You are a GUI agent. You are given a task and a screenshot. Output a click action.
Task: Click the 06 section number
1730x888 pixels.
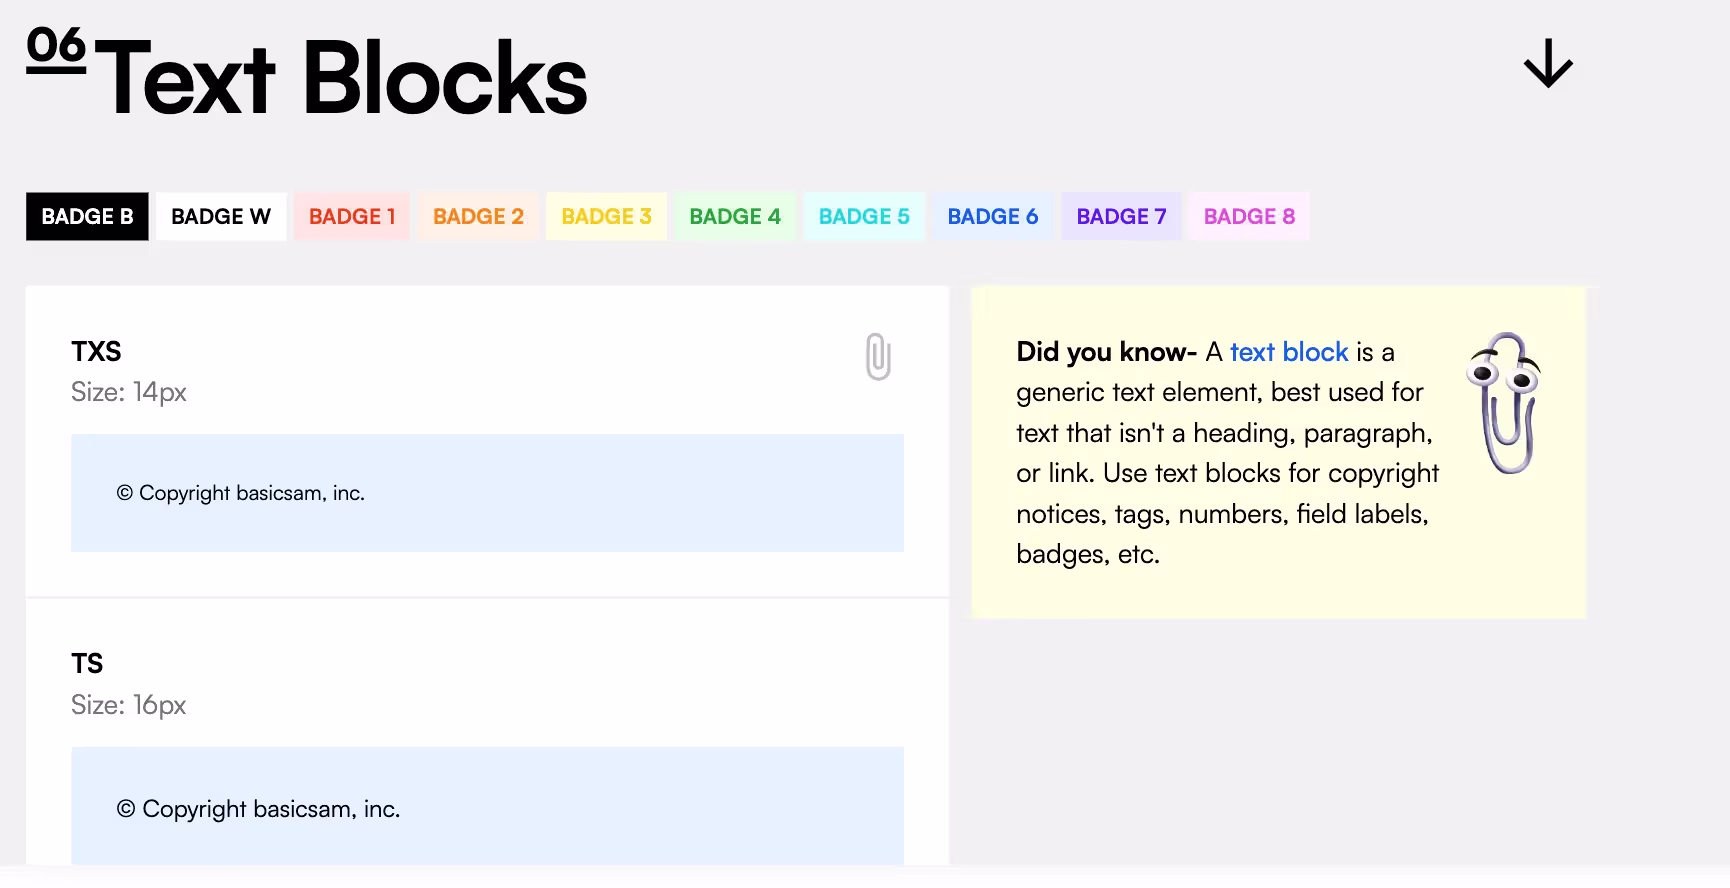pyautogui.click(x=56, y=49)
